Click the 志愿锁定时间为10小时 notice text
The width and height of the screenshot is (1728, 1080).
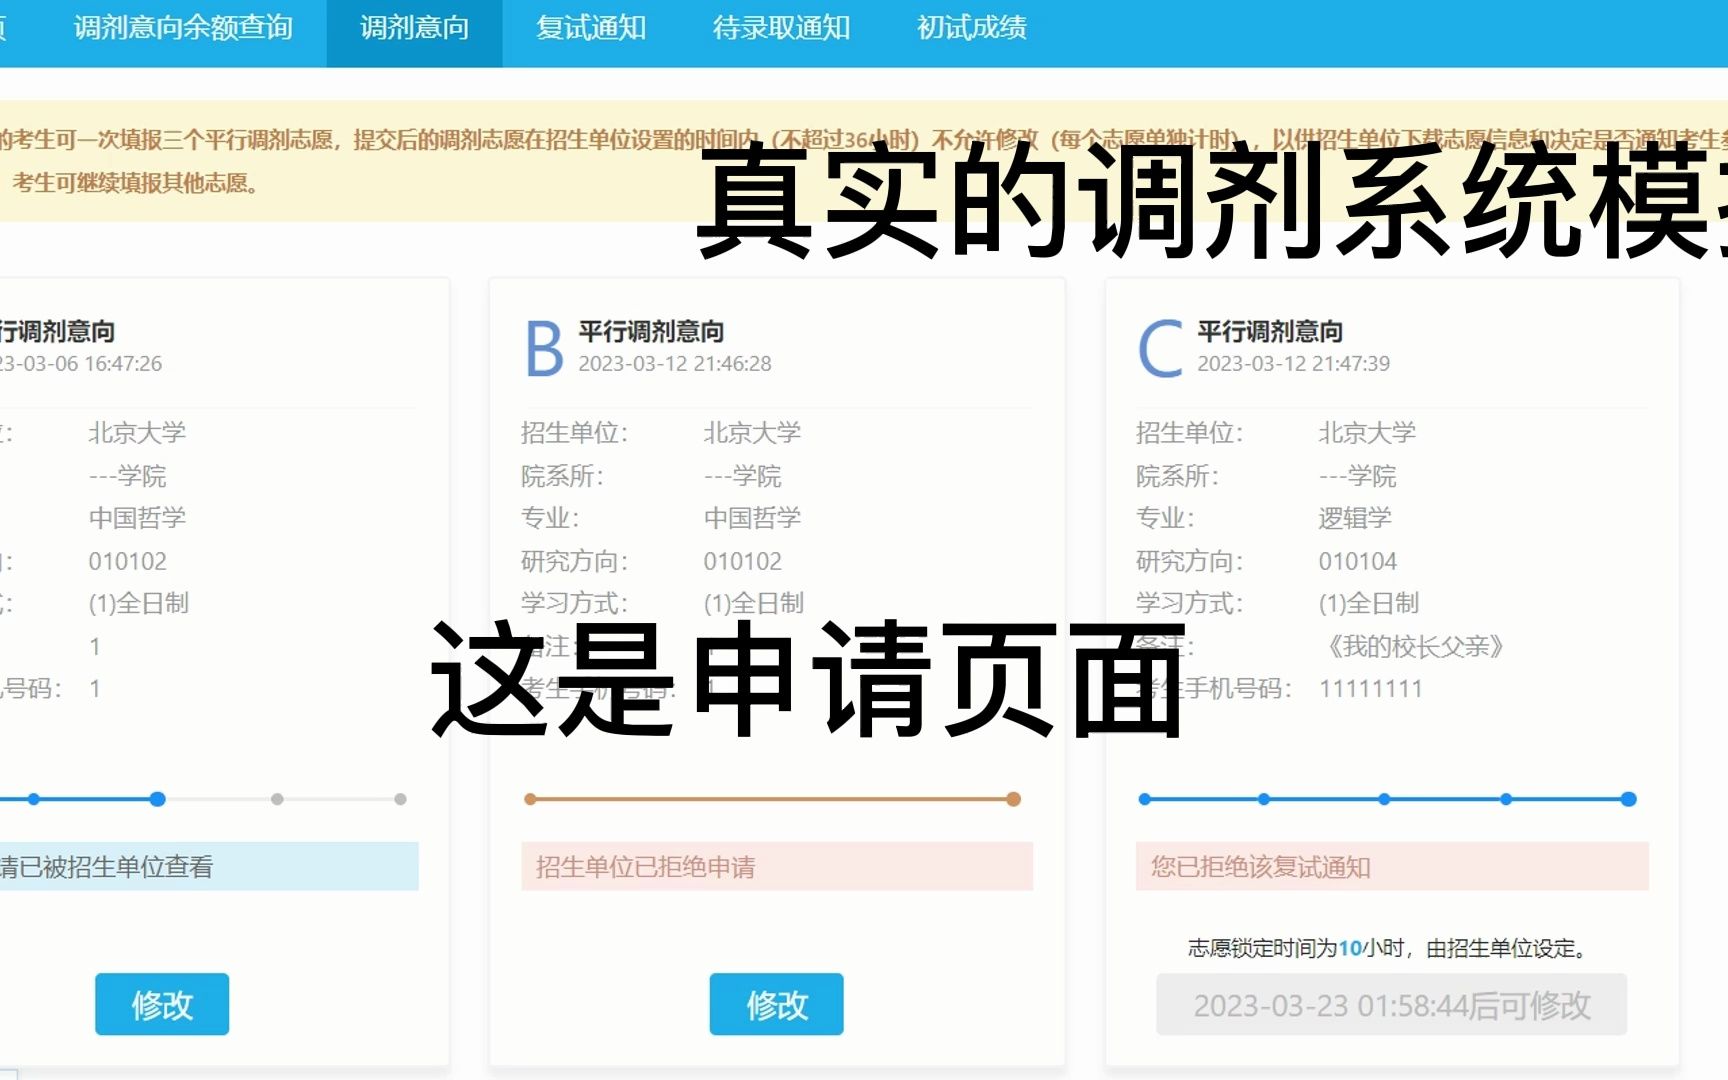point(1390,948)
